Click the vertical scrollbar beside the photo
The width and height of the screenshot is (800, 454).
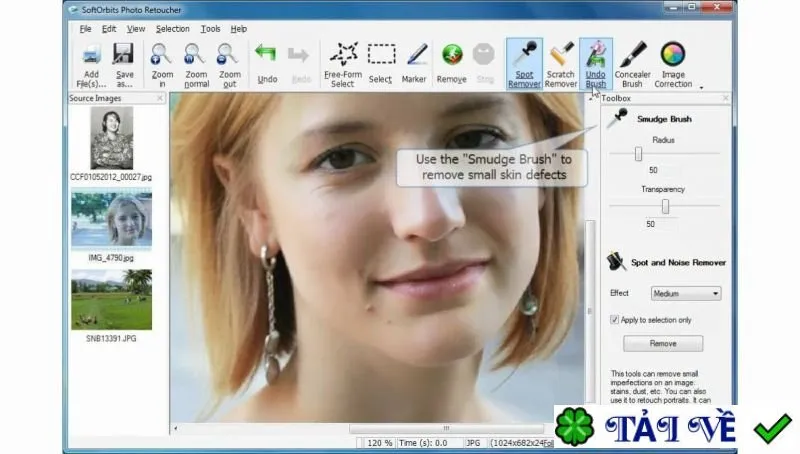[590, 311]
